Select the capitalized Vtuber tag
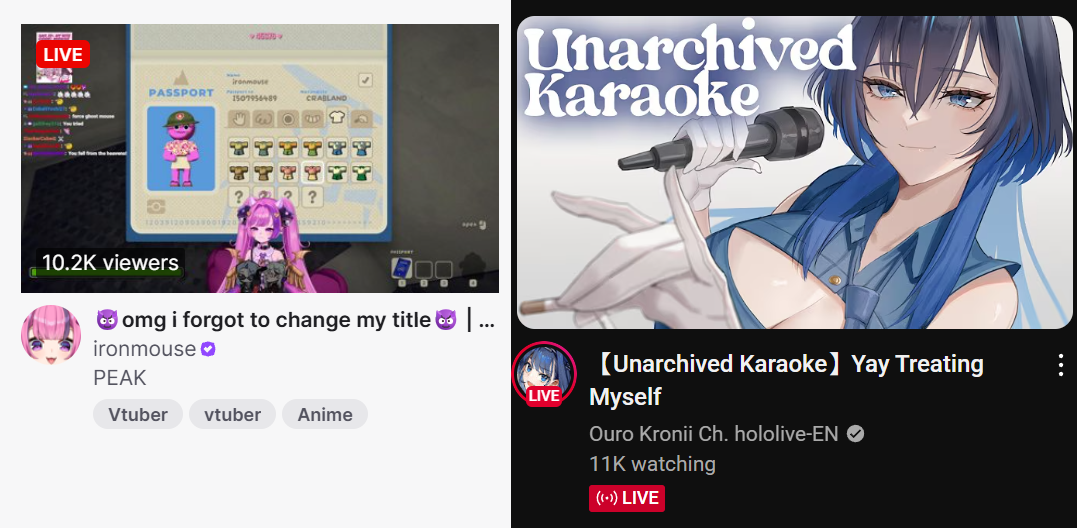Screen dimensions: 1077x528 click(x=138, y=415)
